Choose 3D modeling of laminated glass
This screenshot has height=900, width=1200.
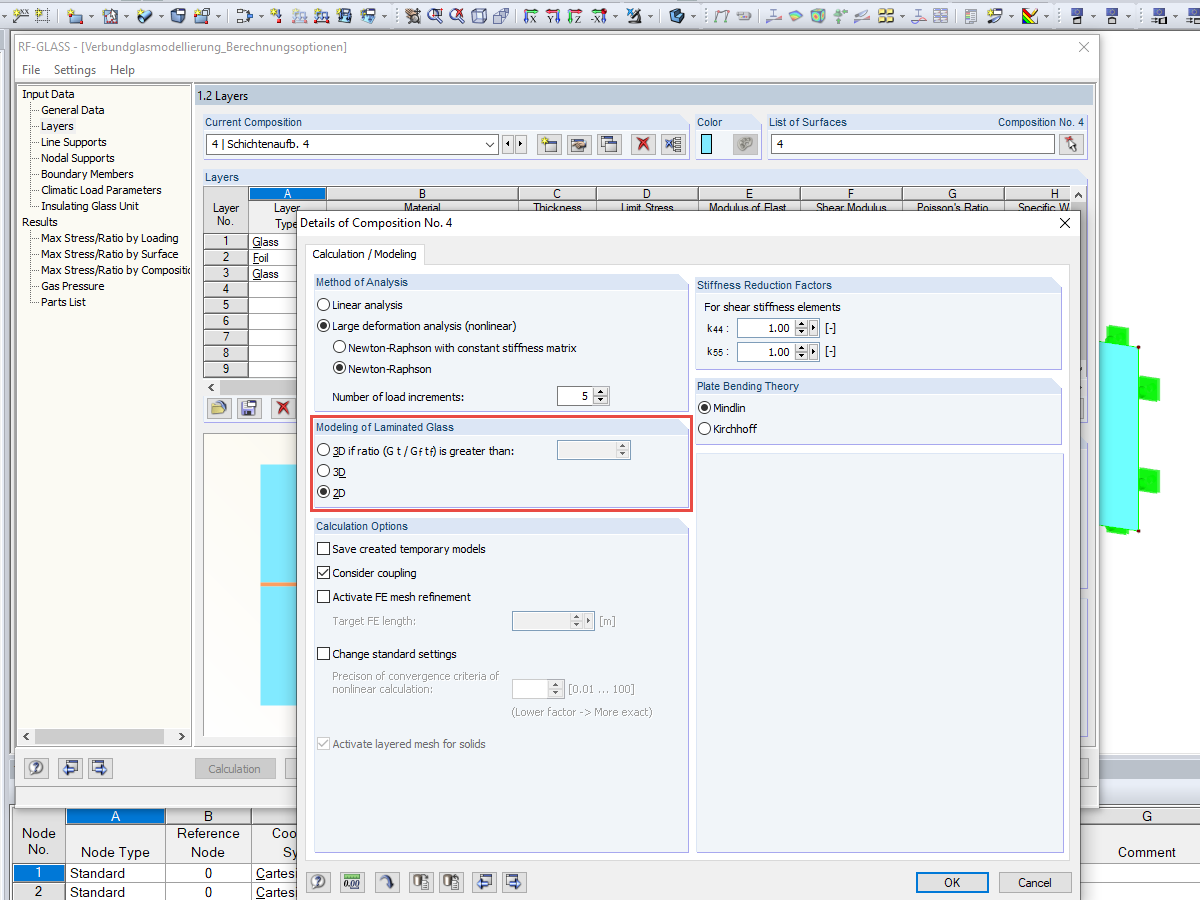(x=323, y=471)
